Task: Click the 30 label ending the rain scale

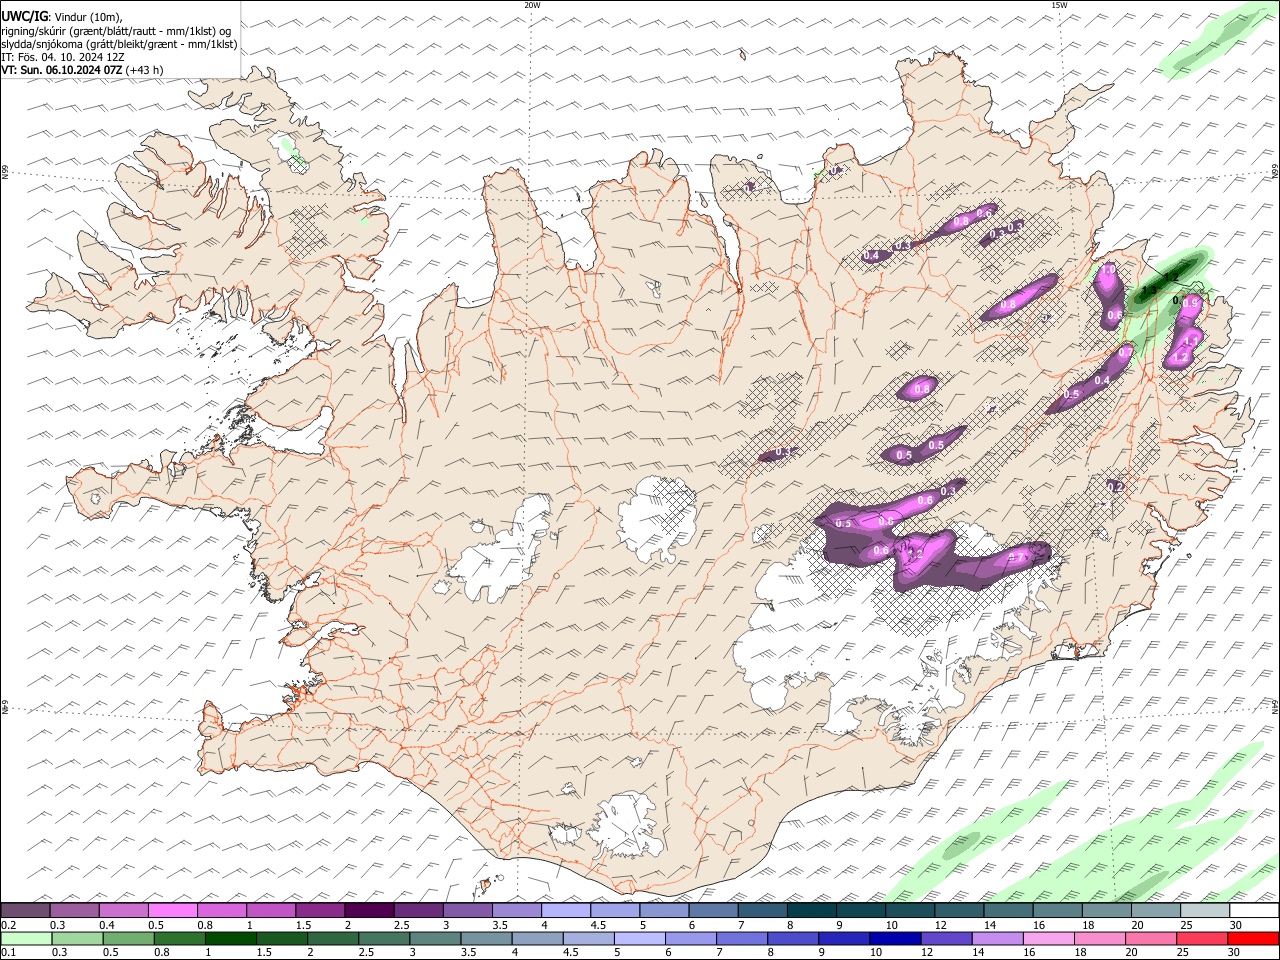Action: [1234, 952]
